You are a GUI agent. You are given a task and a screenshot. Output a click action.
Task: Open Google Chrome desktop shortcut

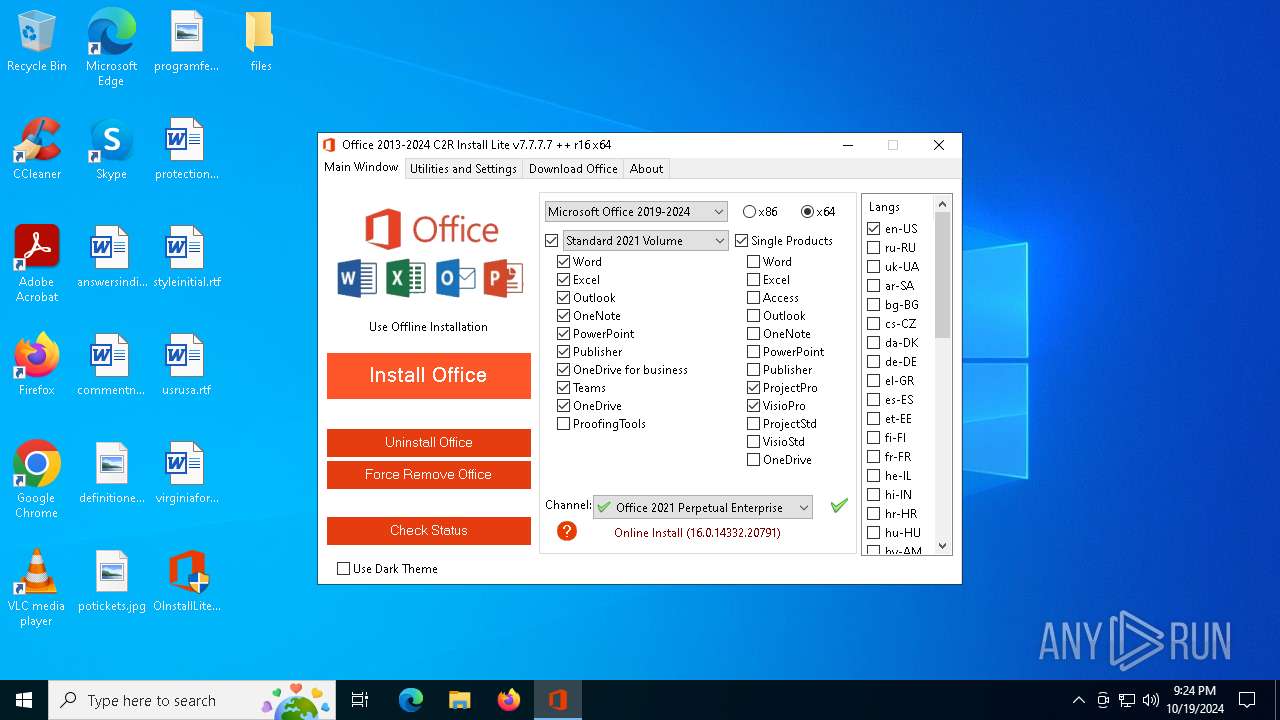[x=37, y=480]
